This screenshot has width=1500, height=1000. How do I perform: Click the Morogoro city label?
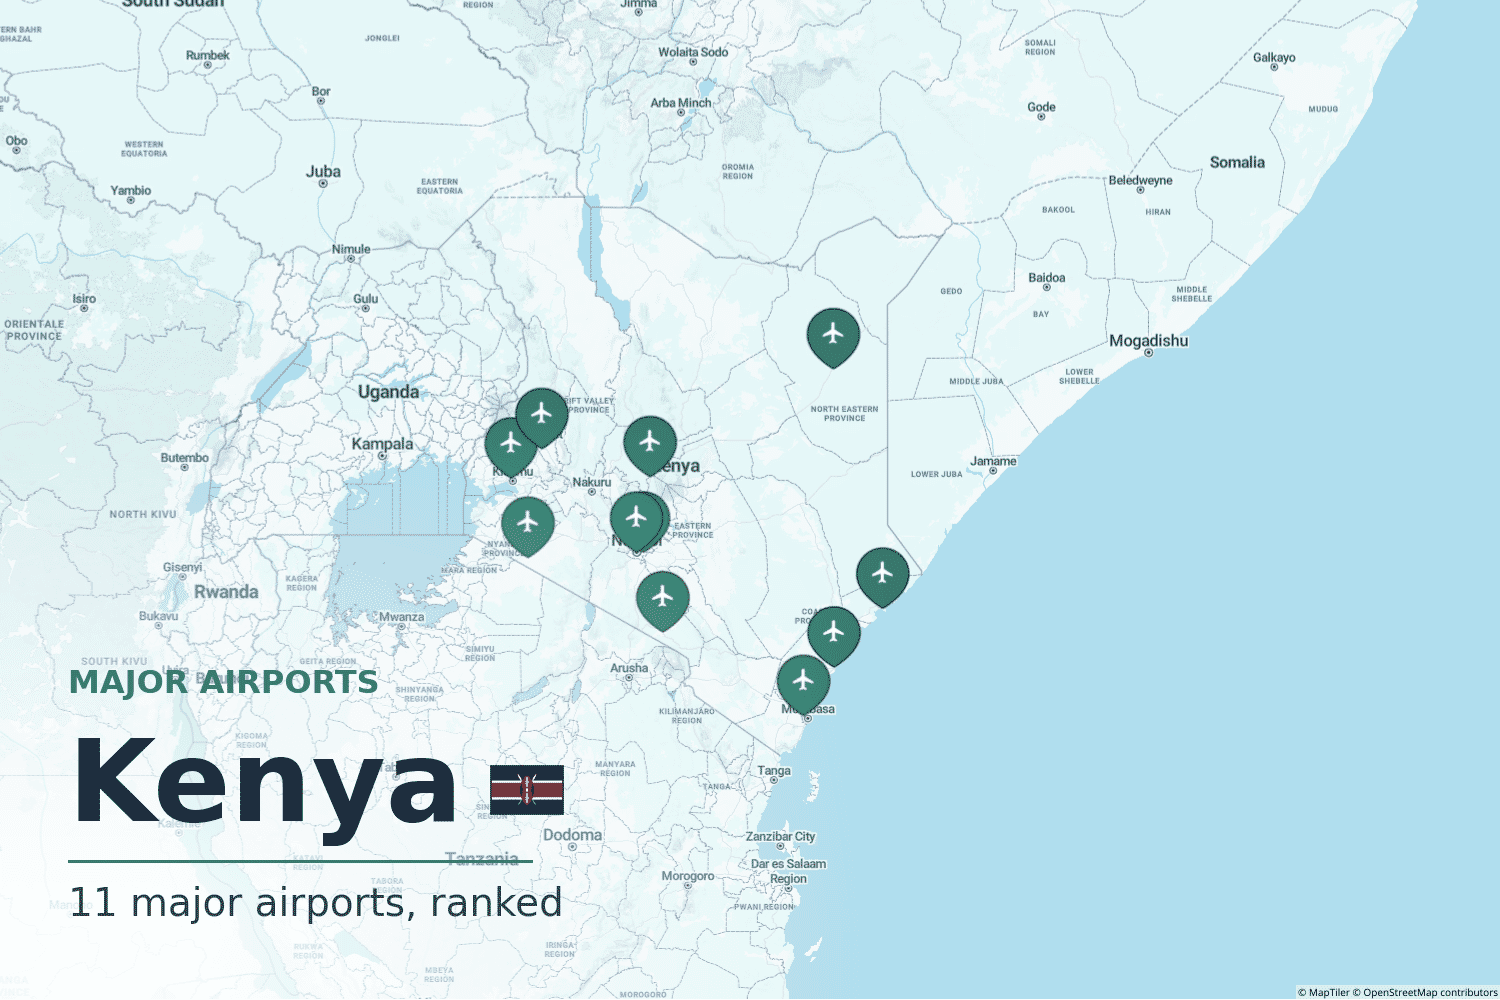[688, 876]
